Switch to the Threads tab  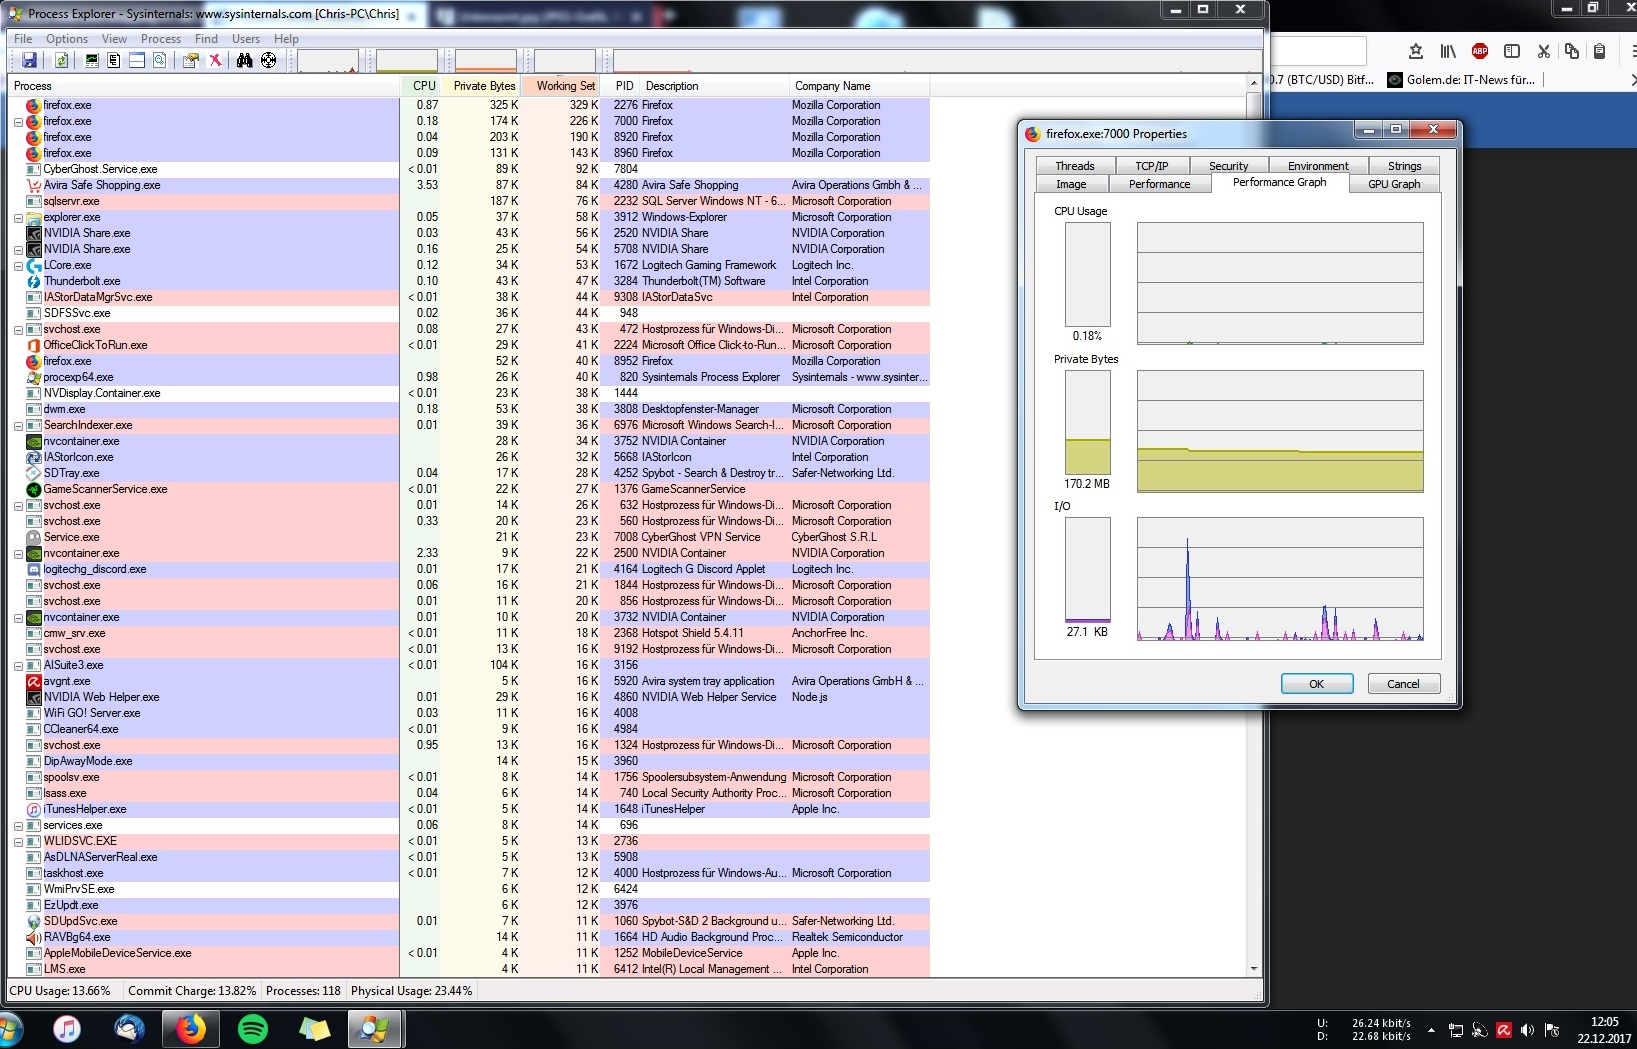click(x=1075, y=166)
